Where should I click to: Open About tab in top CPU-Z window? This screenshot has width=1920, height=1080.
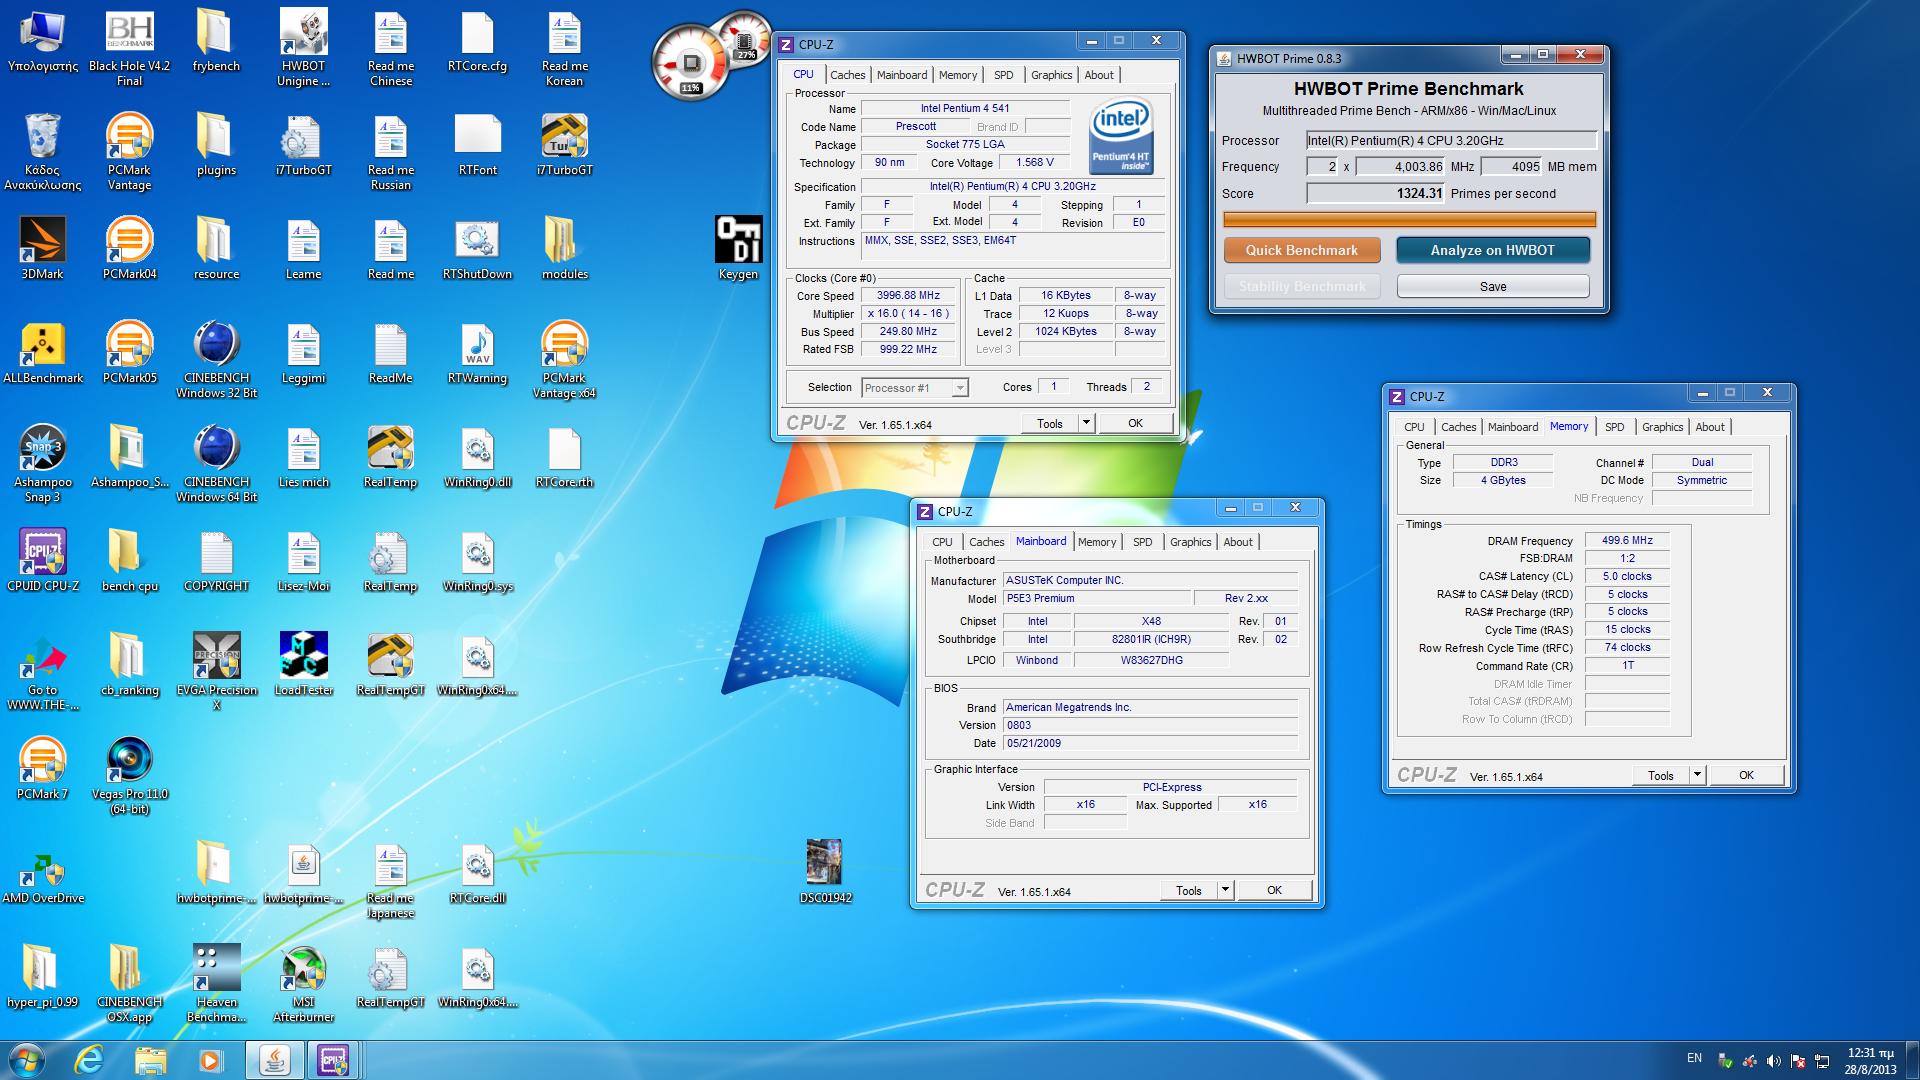tap(1099, 75)
